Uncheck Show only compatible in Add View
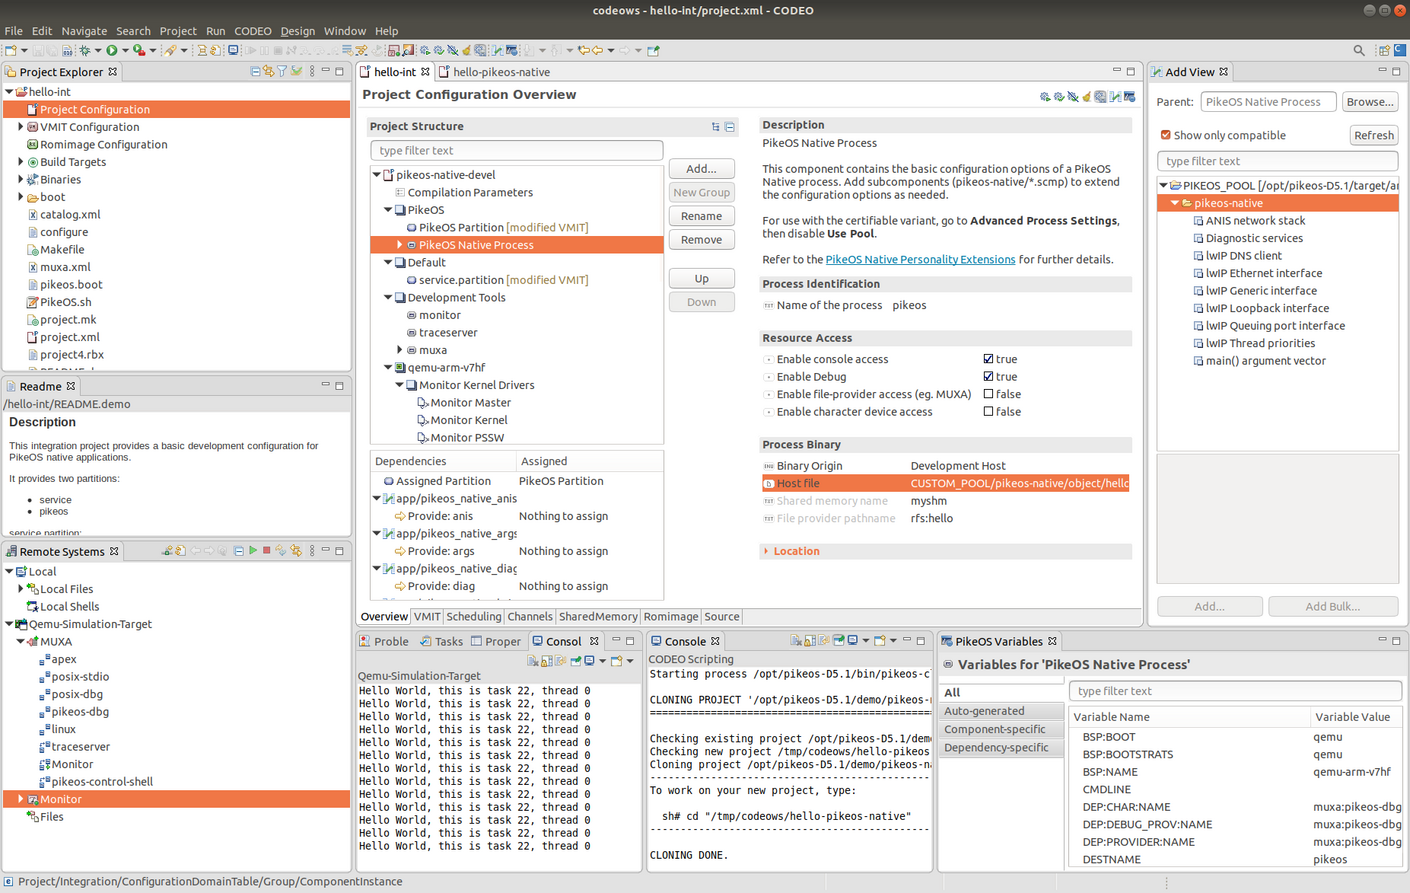1410x893 pixels. point(1166,135)
